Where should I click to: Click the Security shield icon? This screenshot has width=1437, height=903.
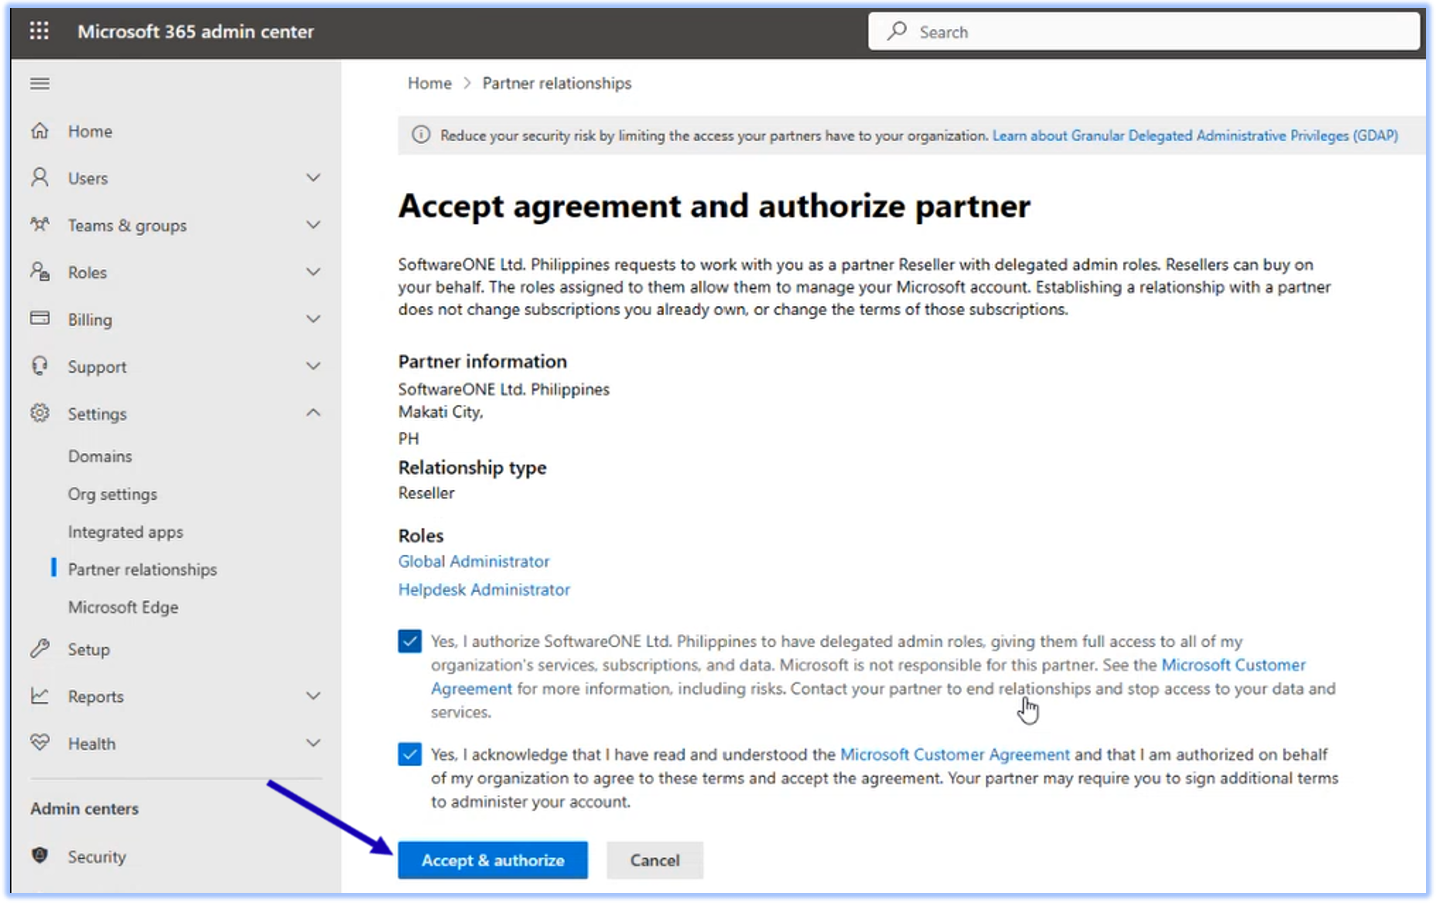tap(40, 856)
